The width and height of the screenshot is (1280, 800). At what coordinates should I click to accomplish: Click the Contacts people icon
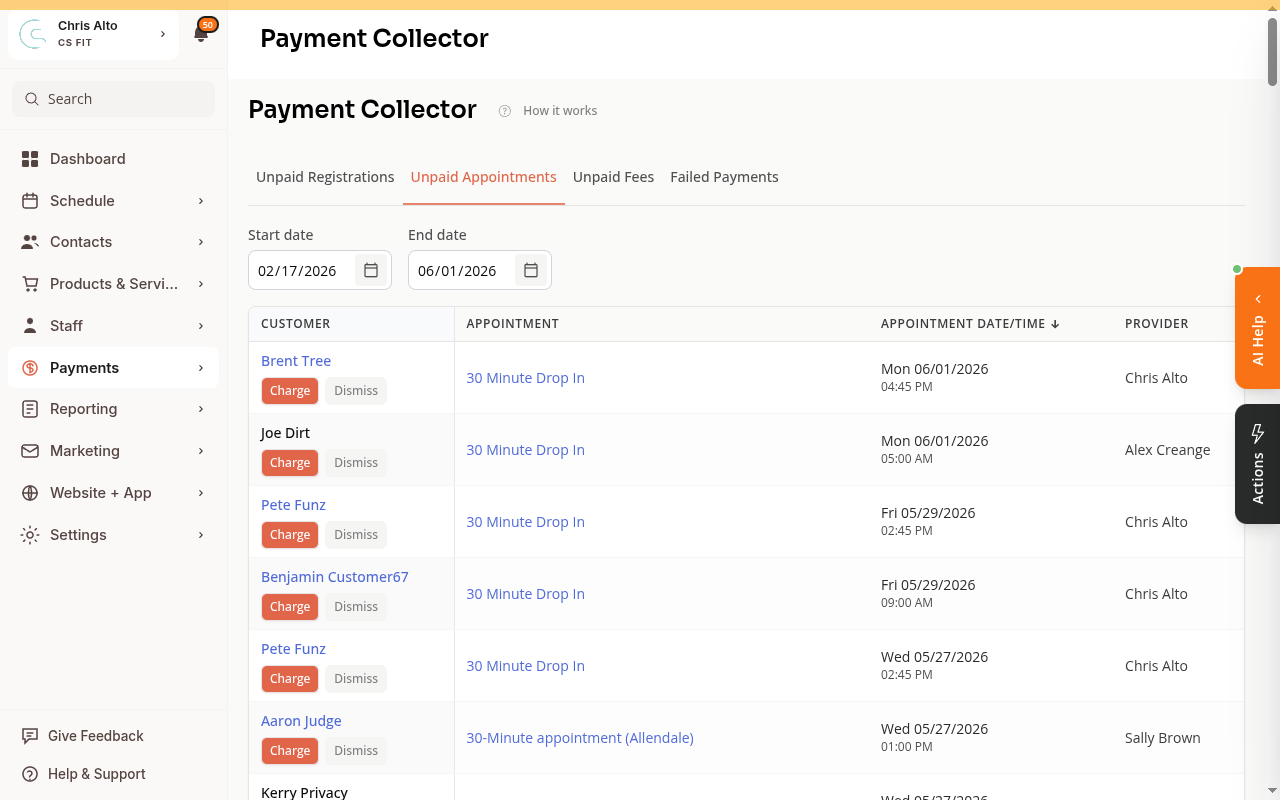click(x=30, y=242)
